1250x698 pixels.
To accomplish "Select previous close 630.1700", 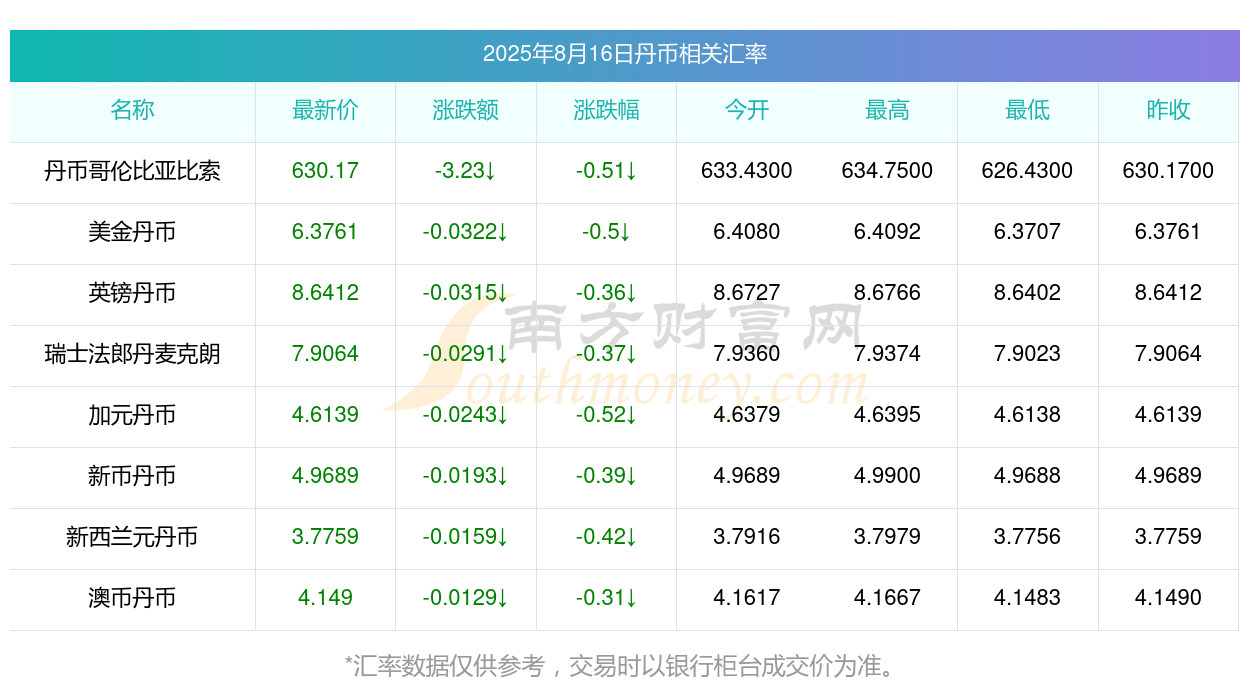I will (x=1168, y=171).
